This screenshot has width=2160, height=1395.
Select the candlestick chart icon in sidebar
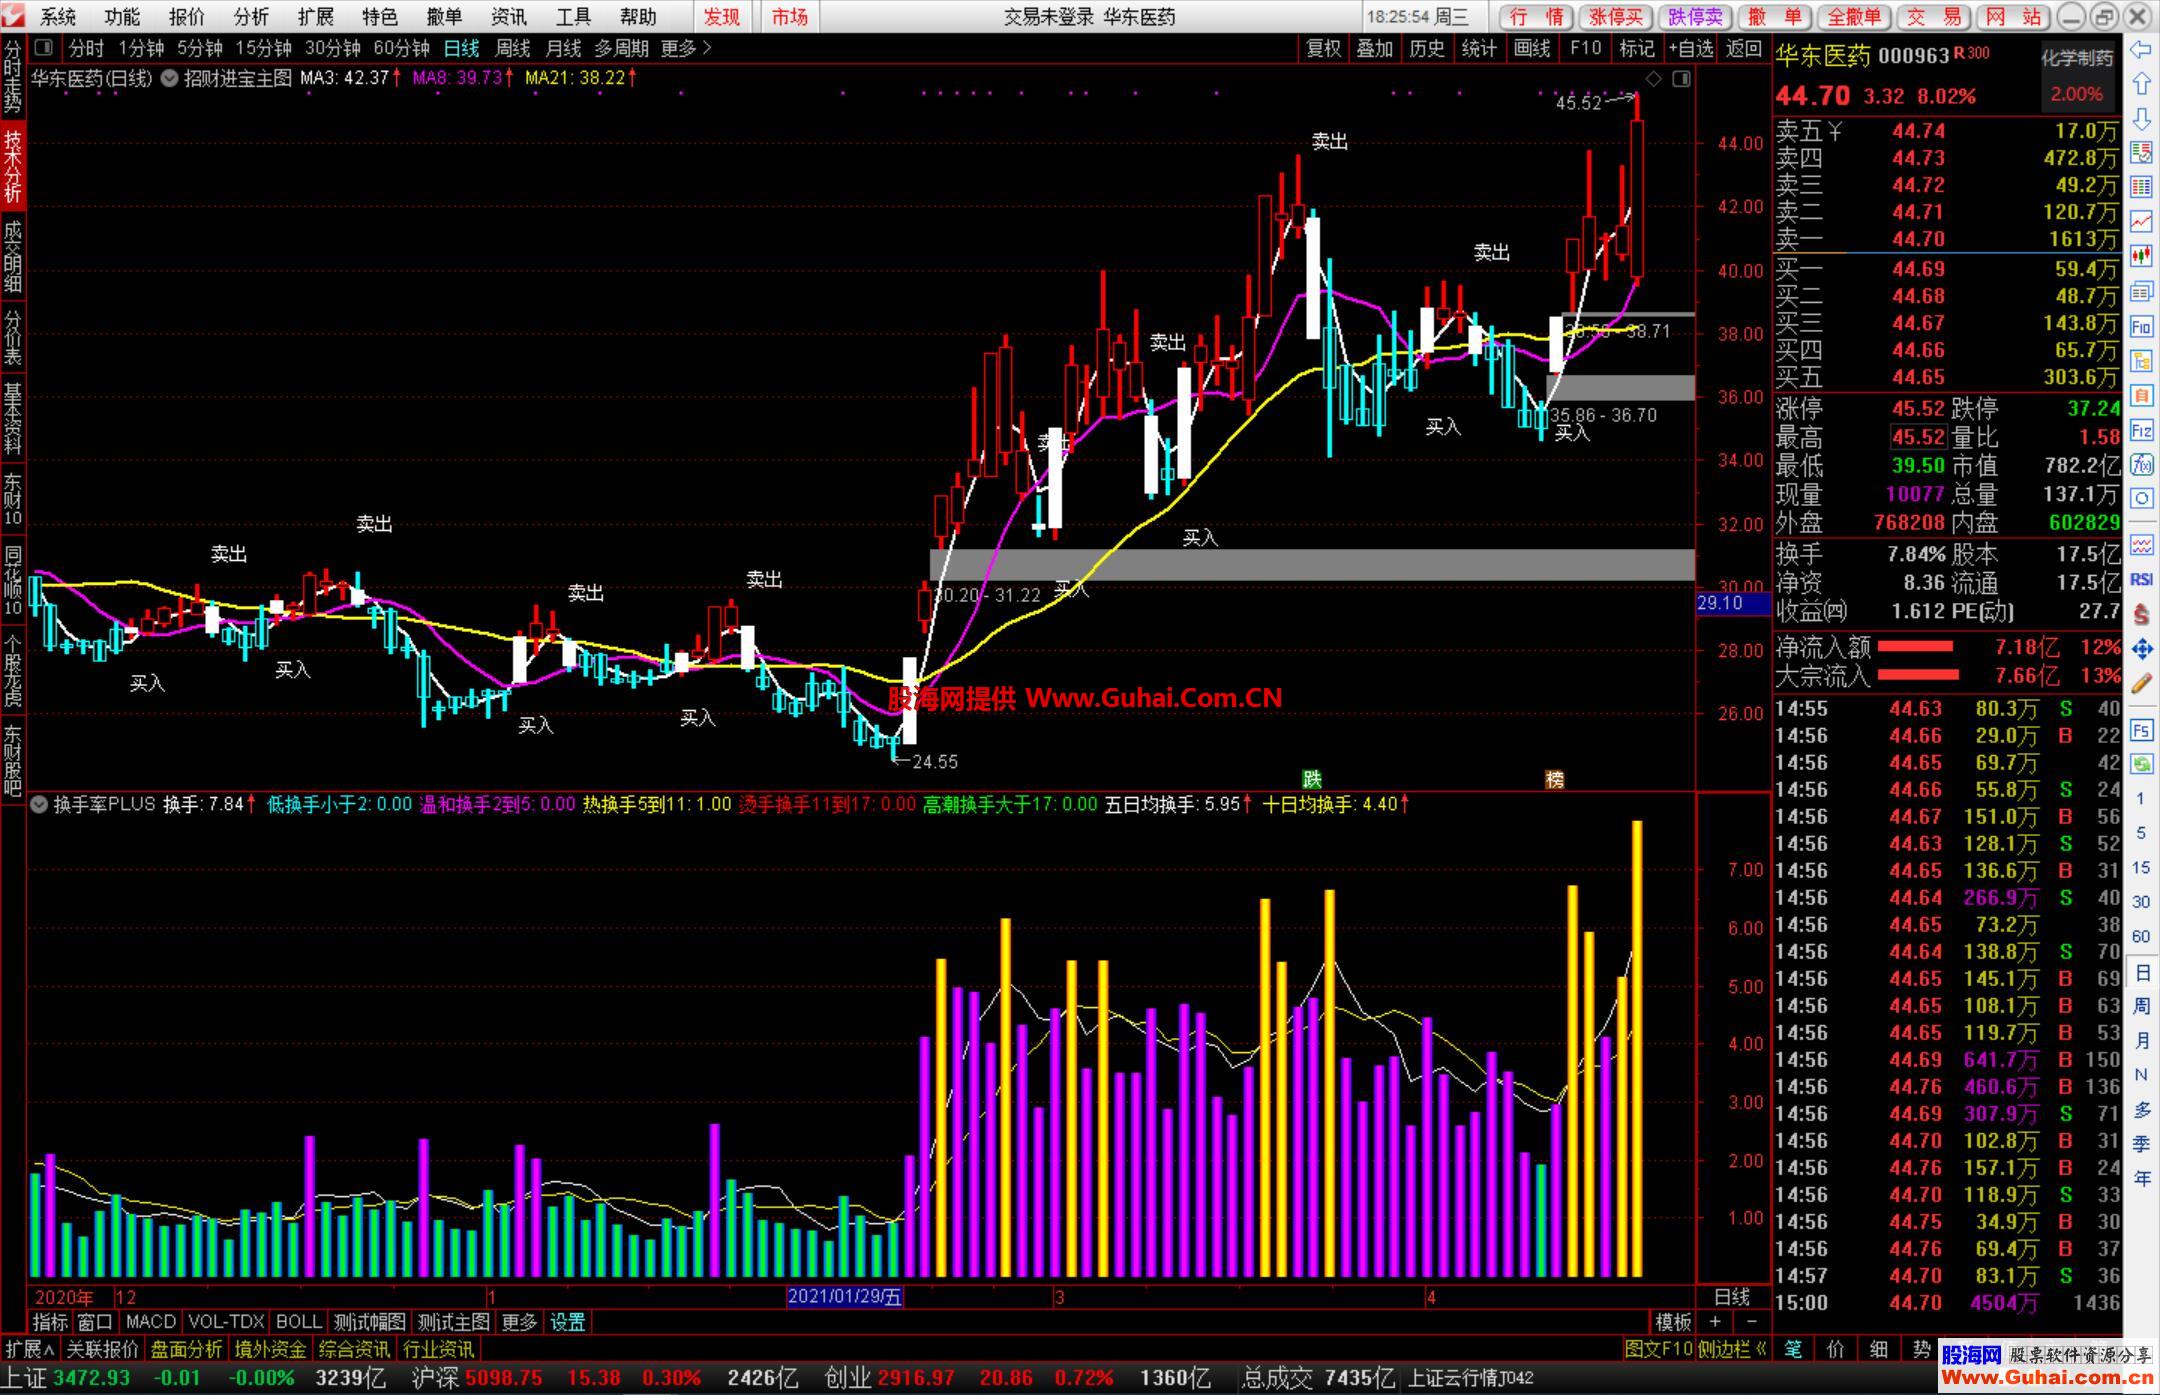[2141, 256]
